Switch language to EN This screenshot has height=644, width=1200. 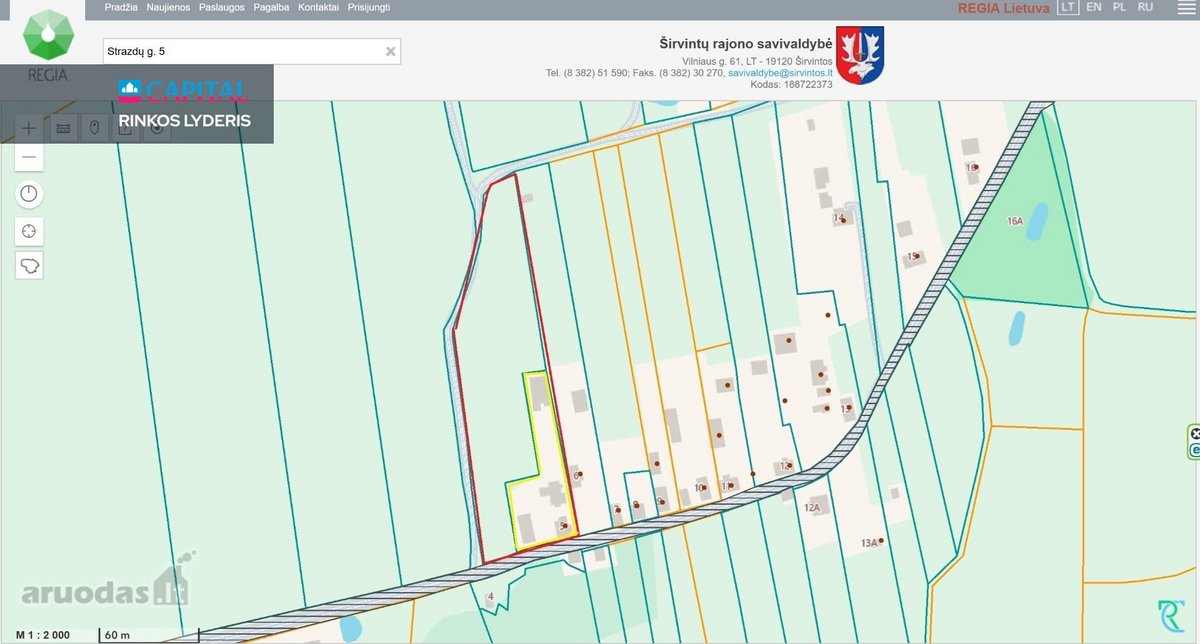point(1094,7)
